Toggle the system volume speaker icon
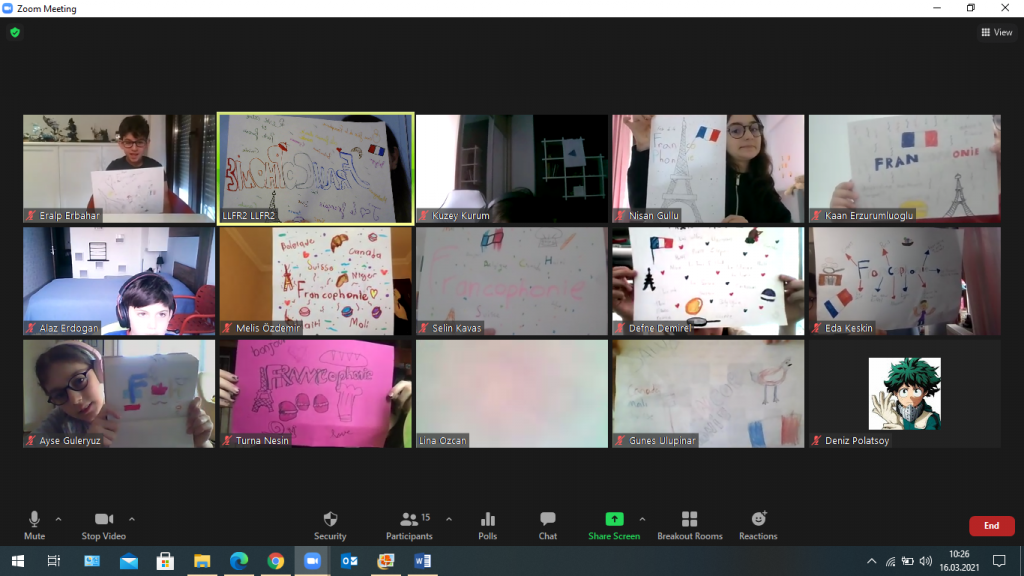The image size is (1024, 576). click(925, 561)
